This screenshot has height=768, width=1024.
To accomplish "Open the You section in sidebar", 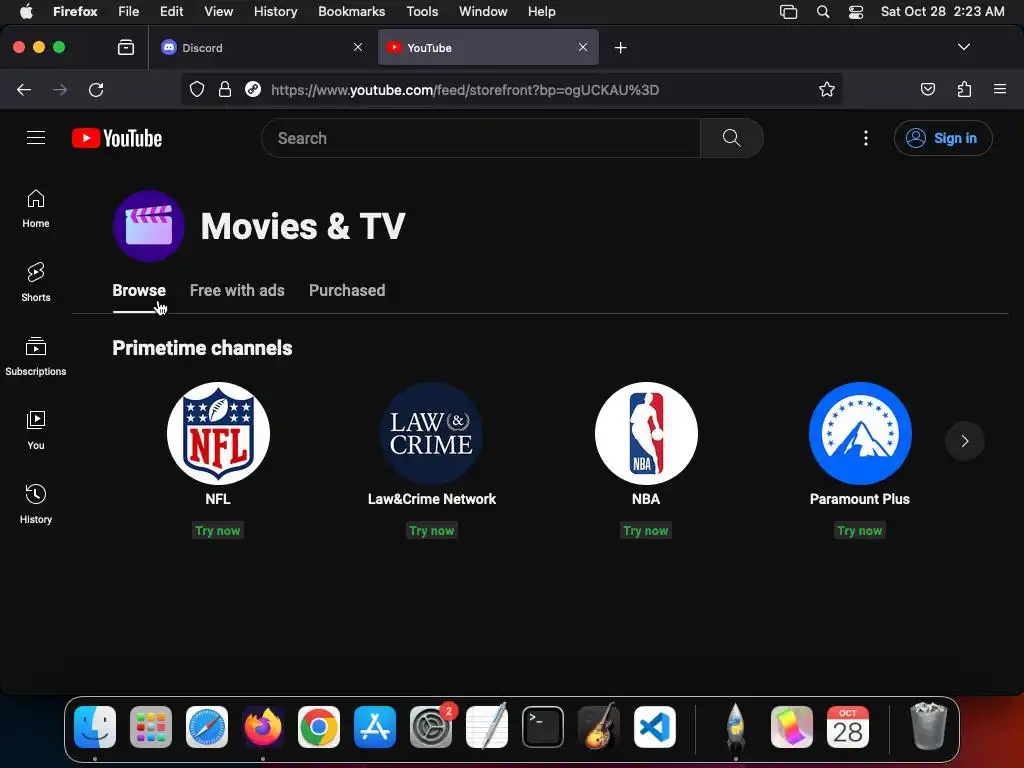I will click(36, 430).
